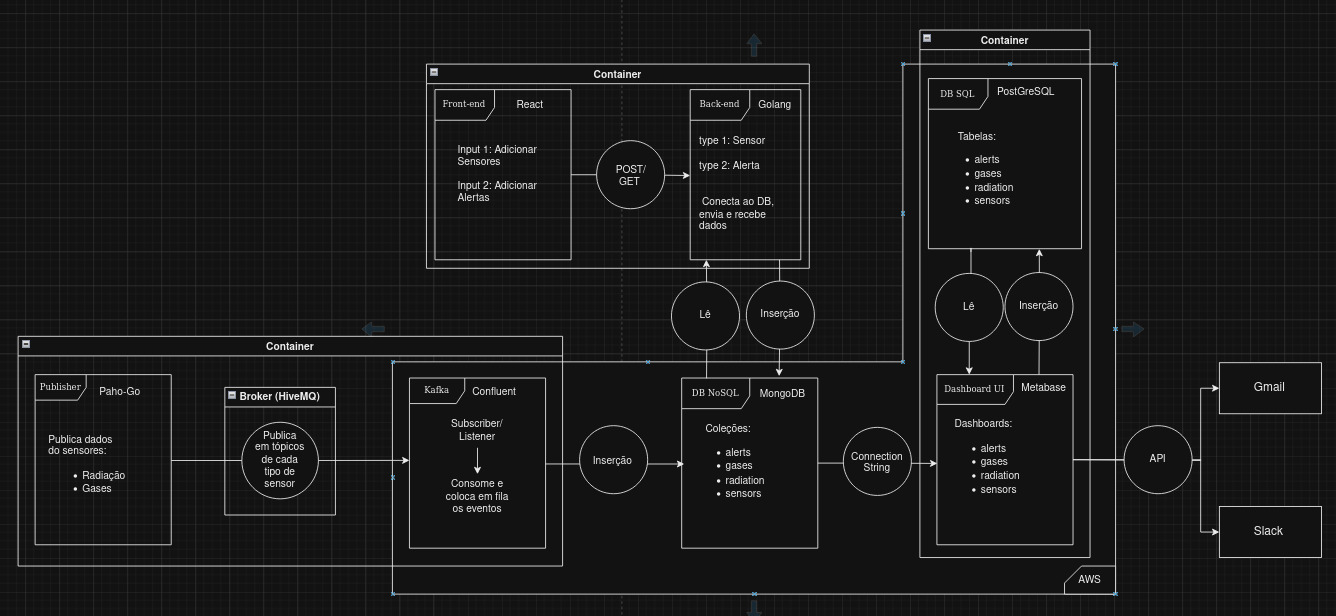Select the AWS label tab
The image size is (1336, 616).
click(x=1089, y=578)
